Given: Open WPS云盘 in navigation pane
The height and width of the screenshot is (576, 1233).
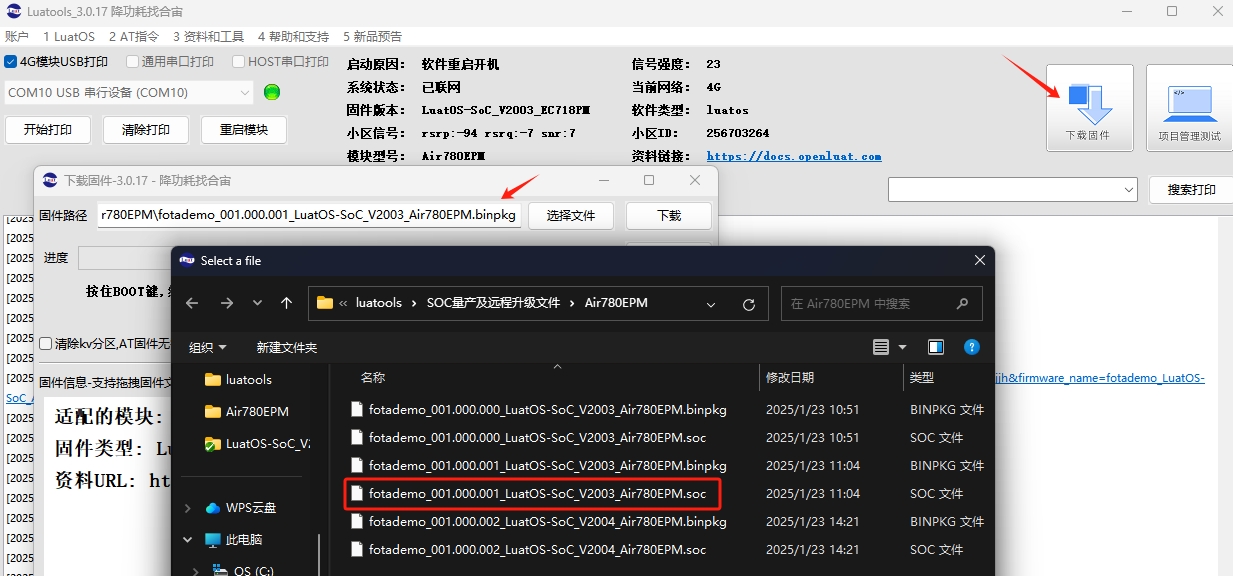Looking at the screenshot, I should tap(240, 508).
